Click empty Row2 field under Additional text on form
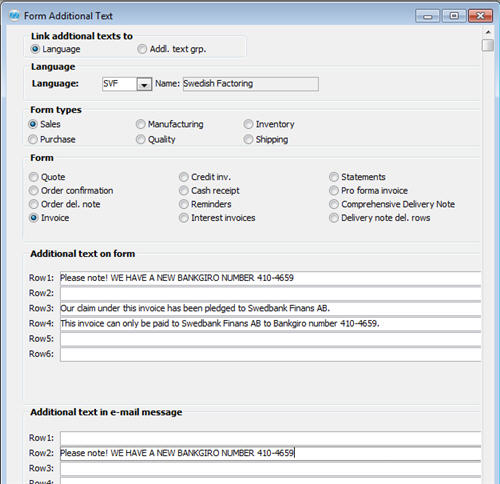Screen dimensions: 500x484 [270, 293]
